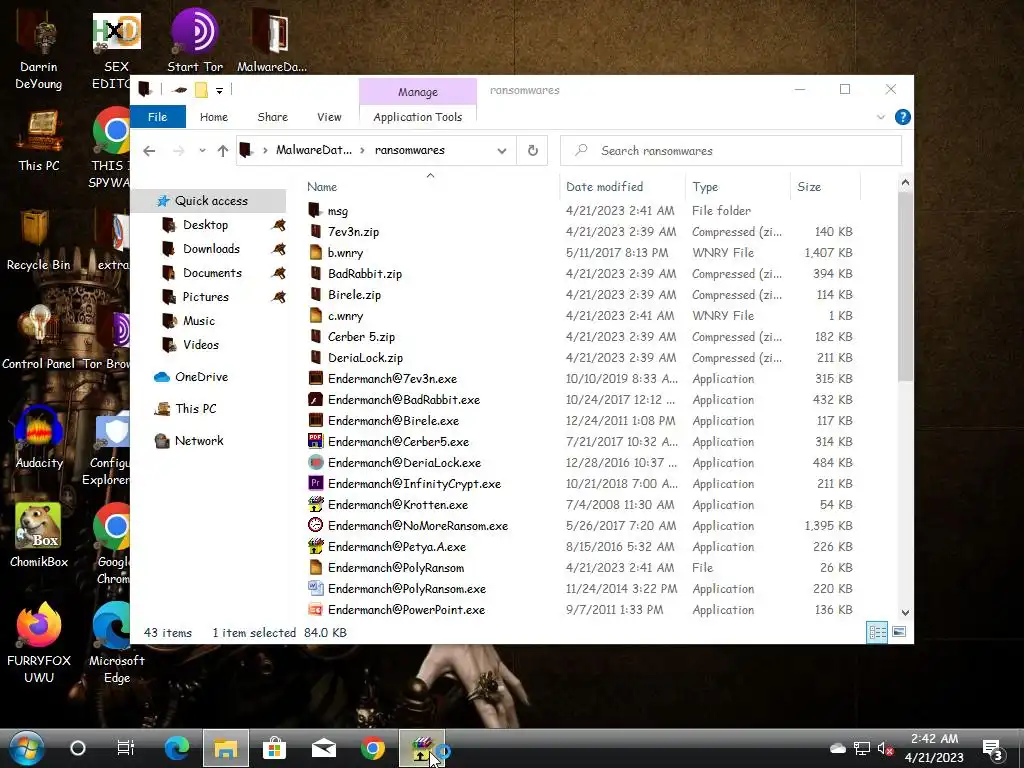This screenshot has height=768, width=1024.
Task: Select Endermanch@NoMoreRansom.exe file
Action: (x=417, y=526)
